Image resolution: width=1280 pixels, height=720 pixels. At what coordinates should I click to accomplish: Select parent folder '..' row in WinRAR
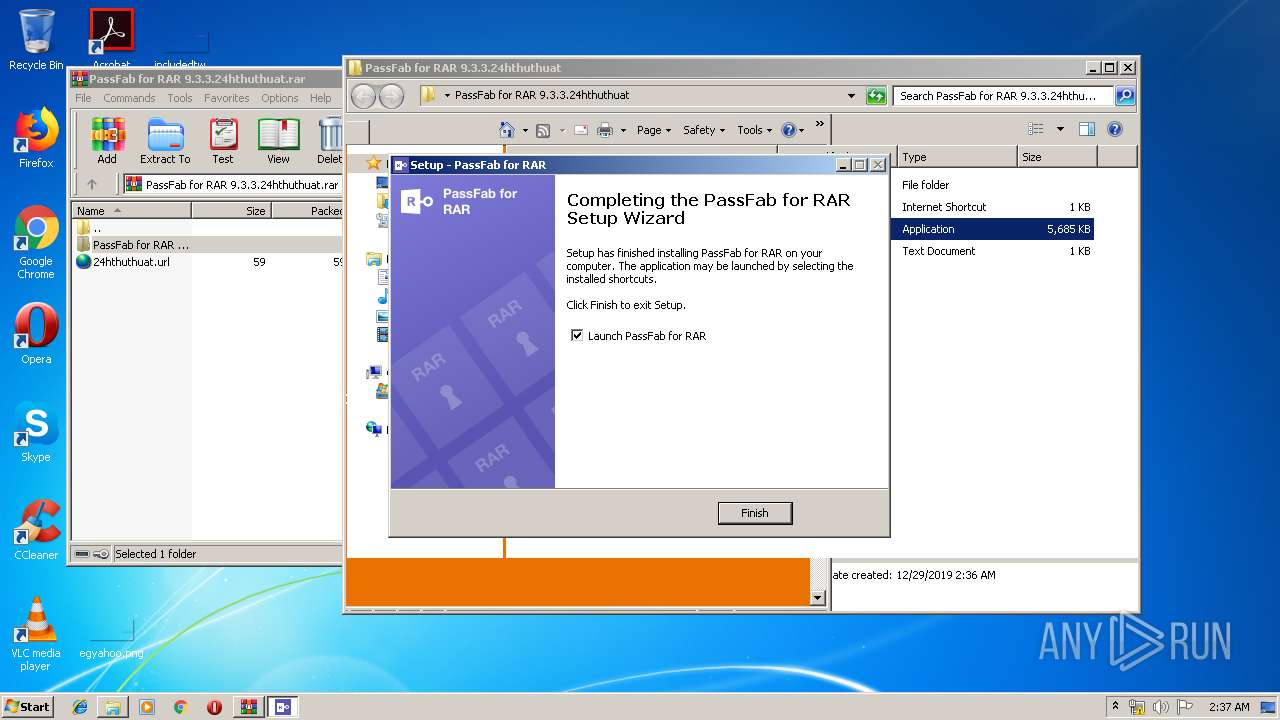[x=207, y=228]
